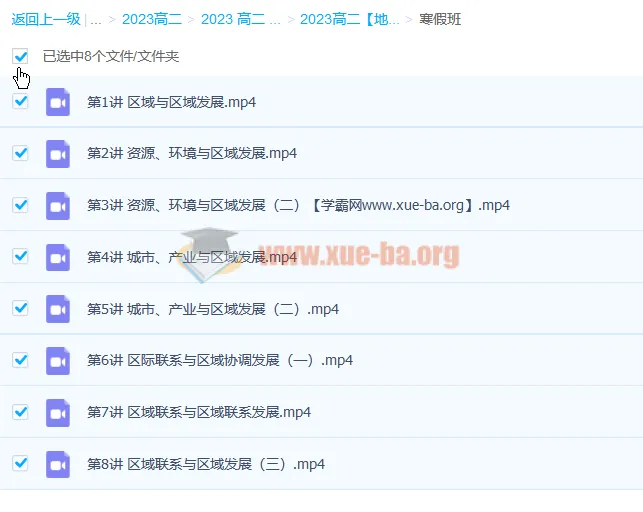The height and width of the screenshot is (512, 643).
Task: Expand the '...' collapsed breadcrumb path
Action: [x=95, y=19]
